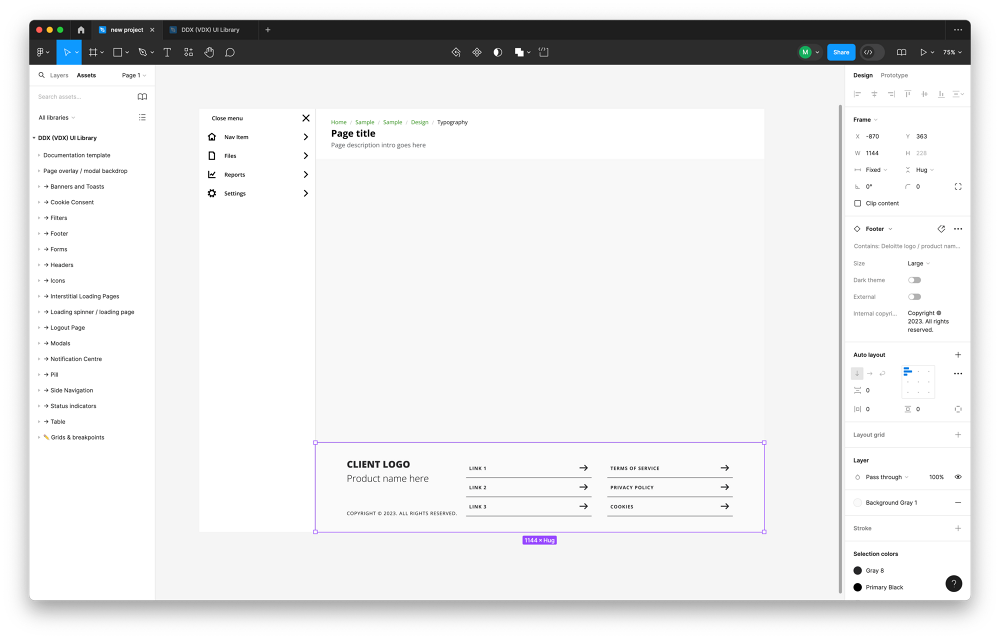
Task: Click the create component icon
Action: tap(477, 52)
